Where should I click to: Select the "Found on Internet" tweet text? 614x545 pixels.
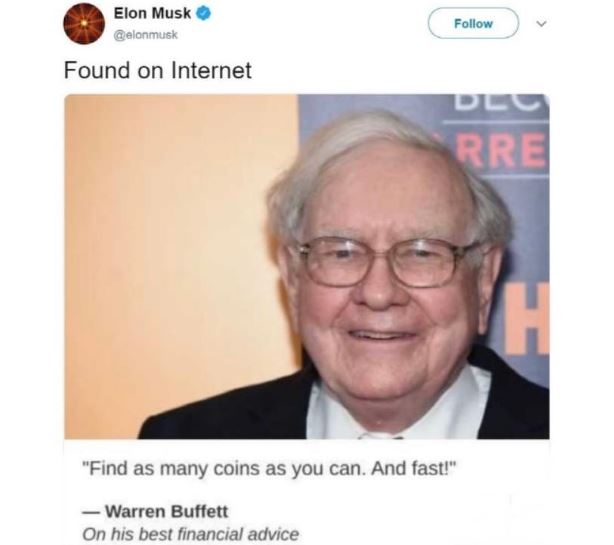coord(157,70)
